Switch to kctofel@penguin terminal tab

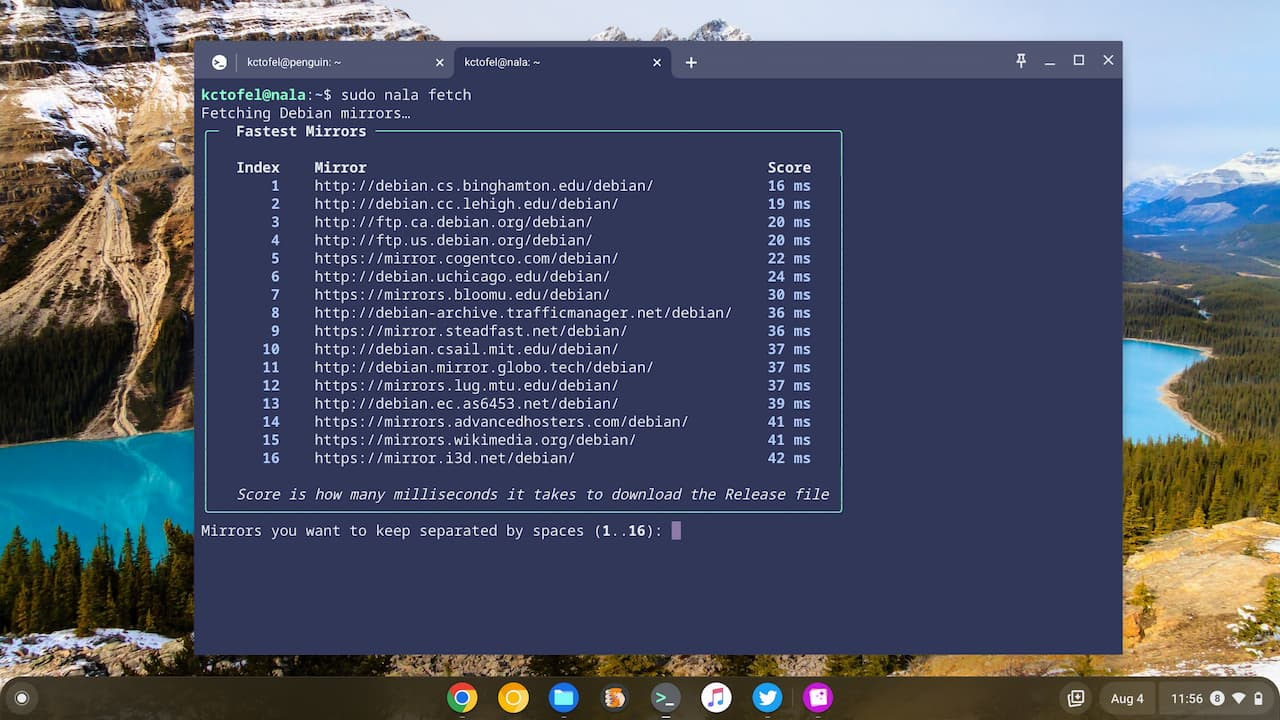[x=325, y=62]
